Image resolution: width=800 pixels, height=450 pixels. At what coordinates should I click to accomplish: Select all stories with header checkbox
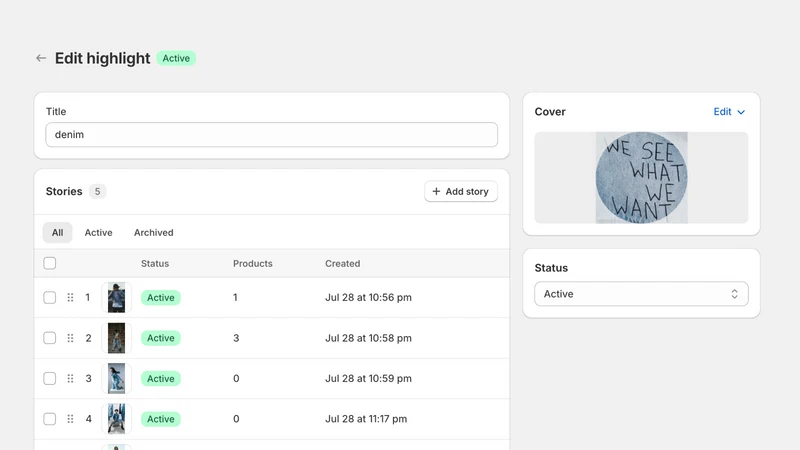pyautogui.click(x=49, y=263)
